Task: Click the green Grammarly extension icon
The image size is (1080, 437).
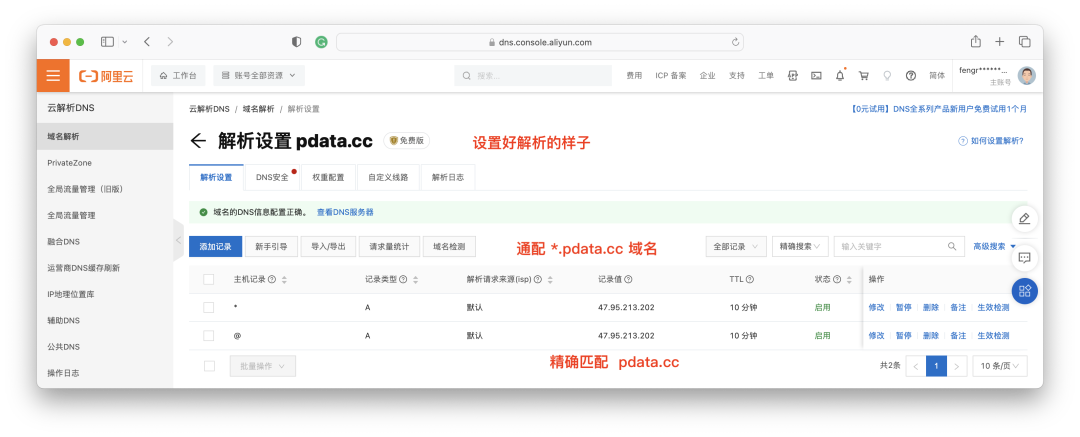Action: pyautogui.click(x=321, y=42)
